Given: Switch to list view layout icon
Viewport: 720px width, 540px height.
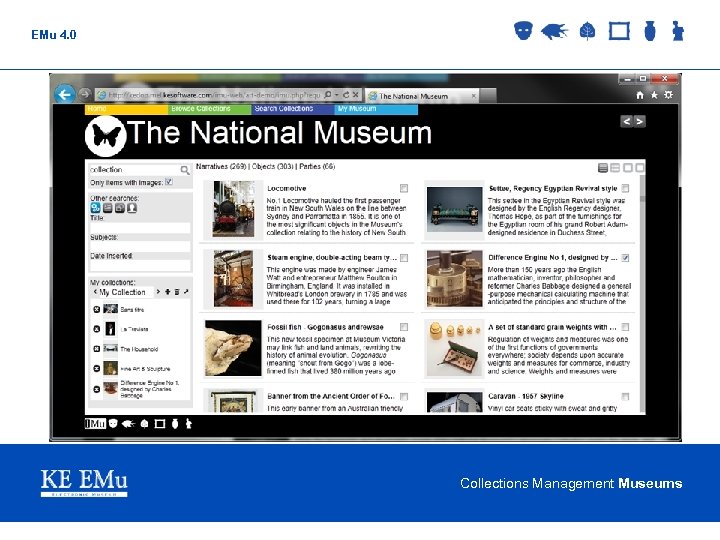Looking at the screenshot, I should pyautogui.click(x=603, y=168).
